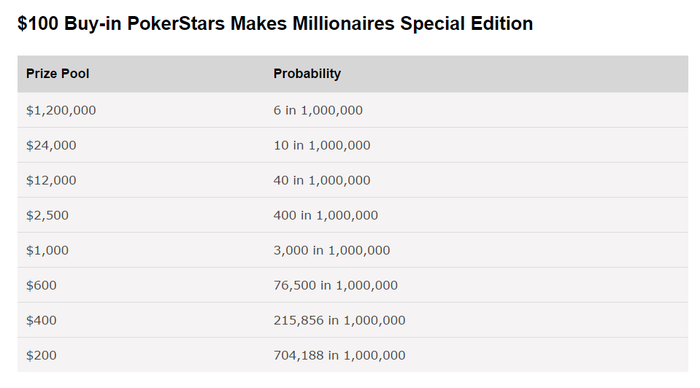Click the 215,856 in 1,000,000 probability

(x=340, y=320)
